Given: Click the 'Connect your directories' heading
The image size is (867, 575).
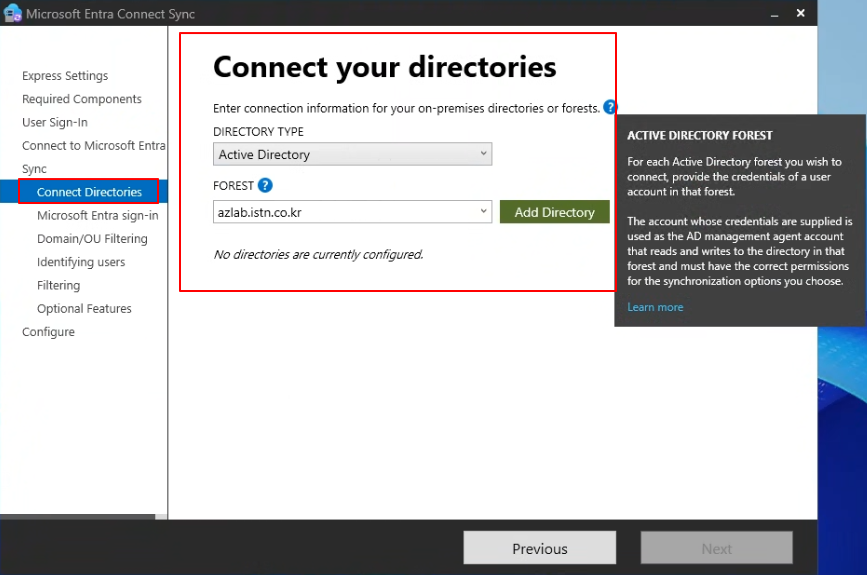Looking at the screenshot, I should click(x=385, y=67).
